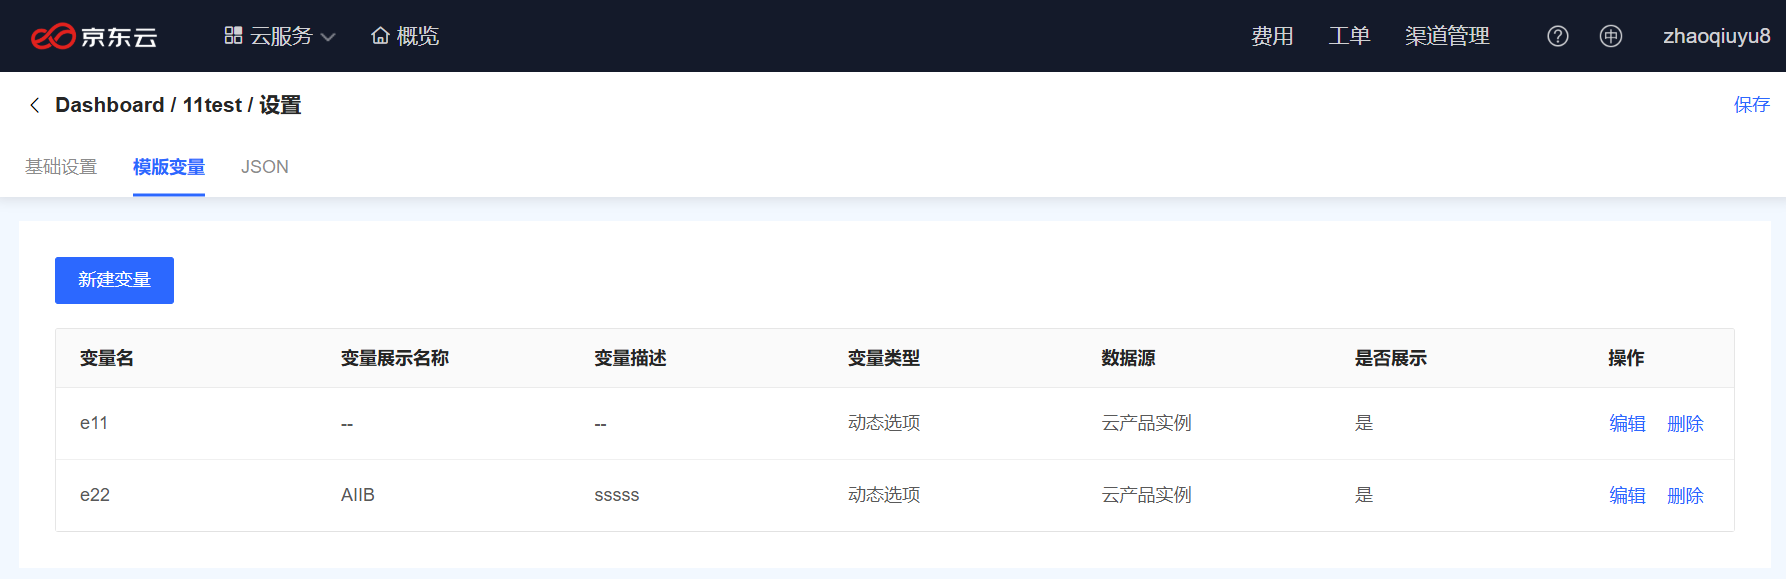Click the sssss description cell
This screenshot has width=1786, height=579.
tap(617, 495)
